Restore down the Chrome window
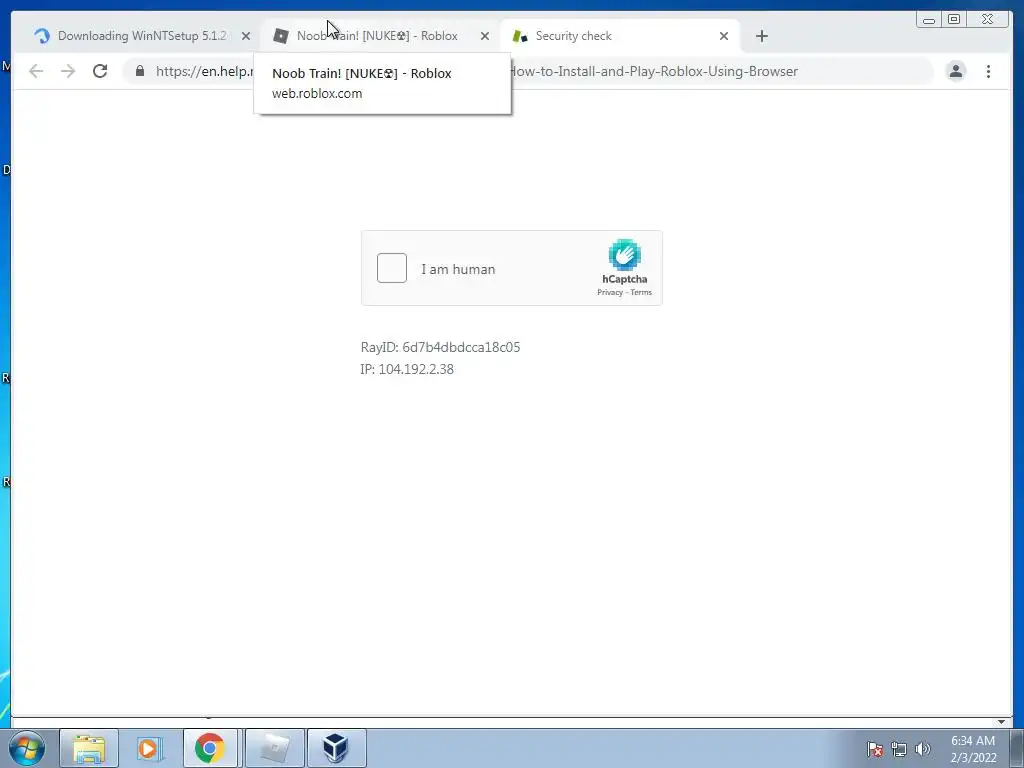The image size is (1024, 768). pos(953,20)
